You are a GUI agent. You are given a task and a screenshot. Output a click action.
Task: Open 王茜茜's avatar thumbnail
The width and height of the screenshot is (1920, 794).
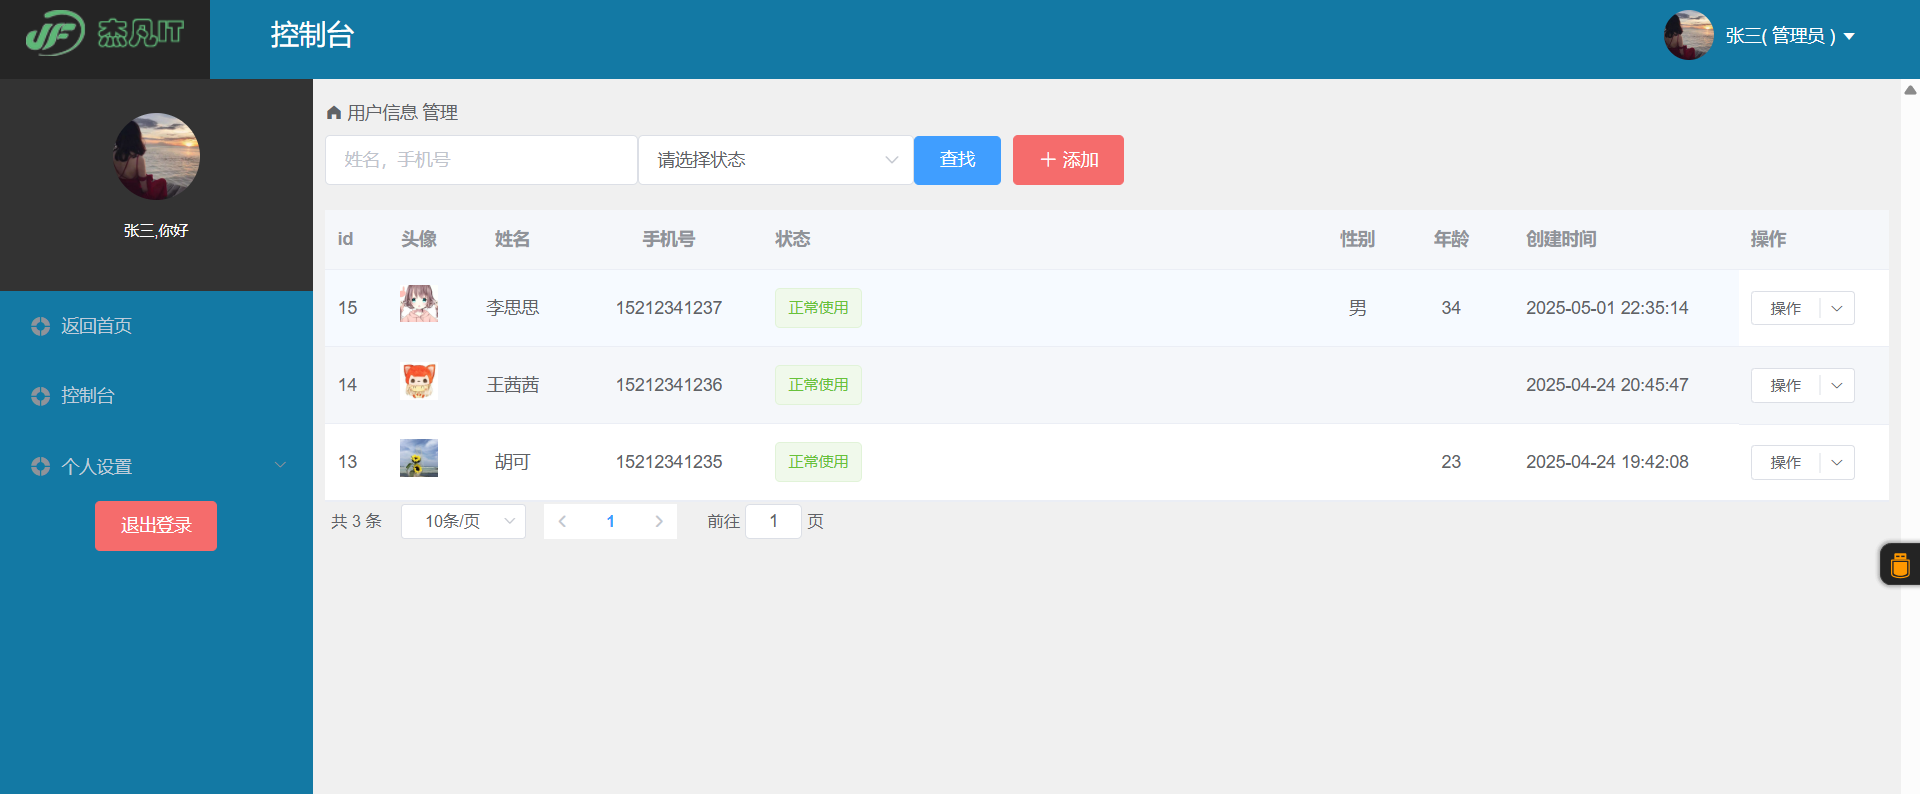coord(419,381)
